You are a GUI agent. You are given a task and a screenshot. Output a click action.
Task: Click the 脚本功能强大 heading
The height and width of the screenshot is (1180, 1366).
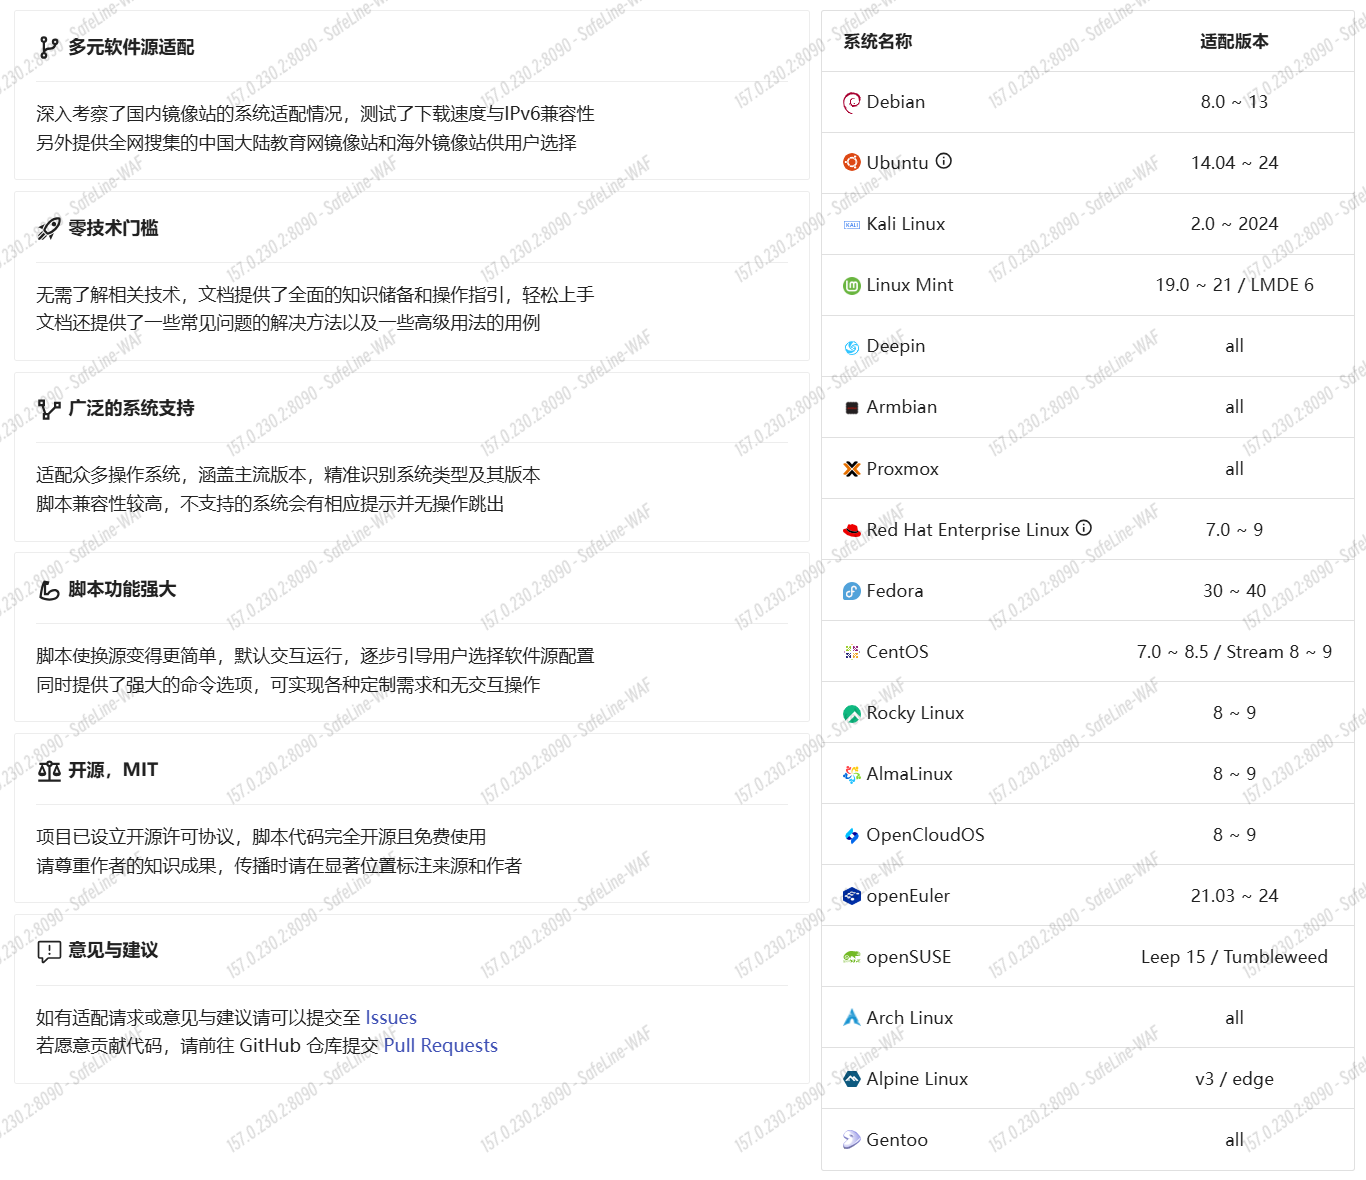pos(122,589)
